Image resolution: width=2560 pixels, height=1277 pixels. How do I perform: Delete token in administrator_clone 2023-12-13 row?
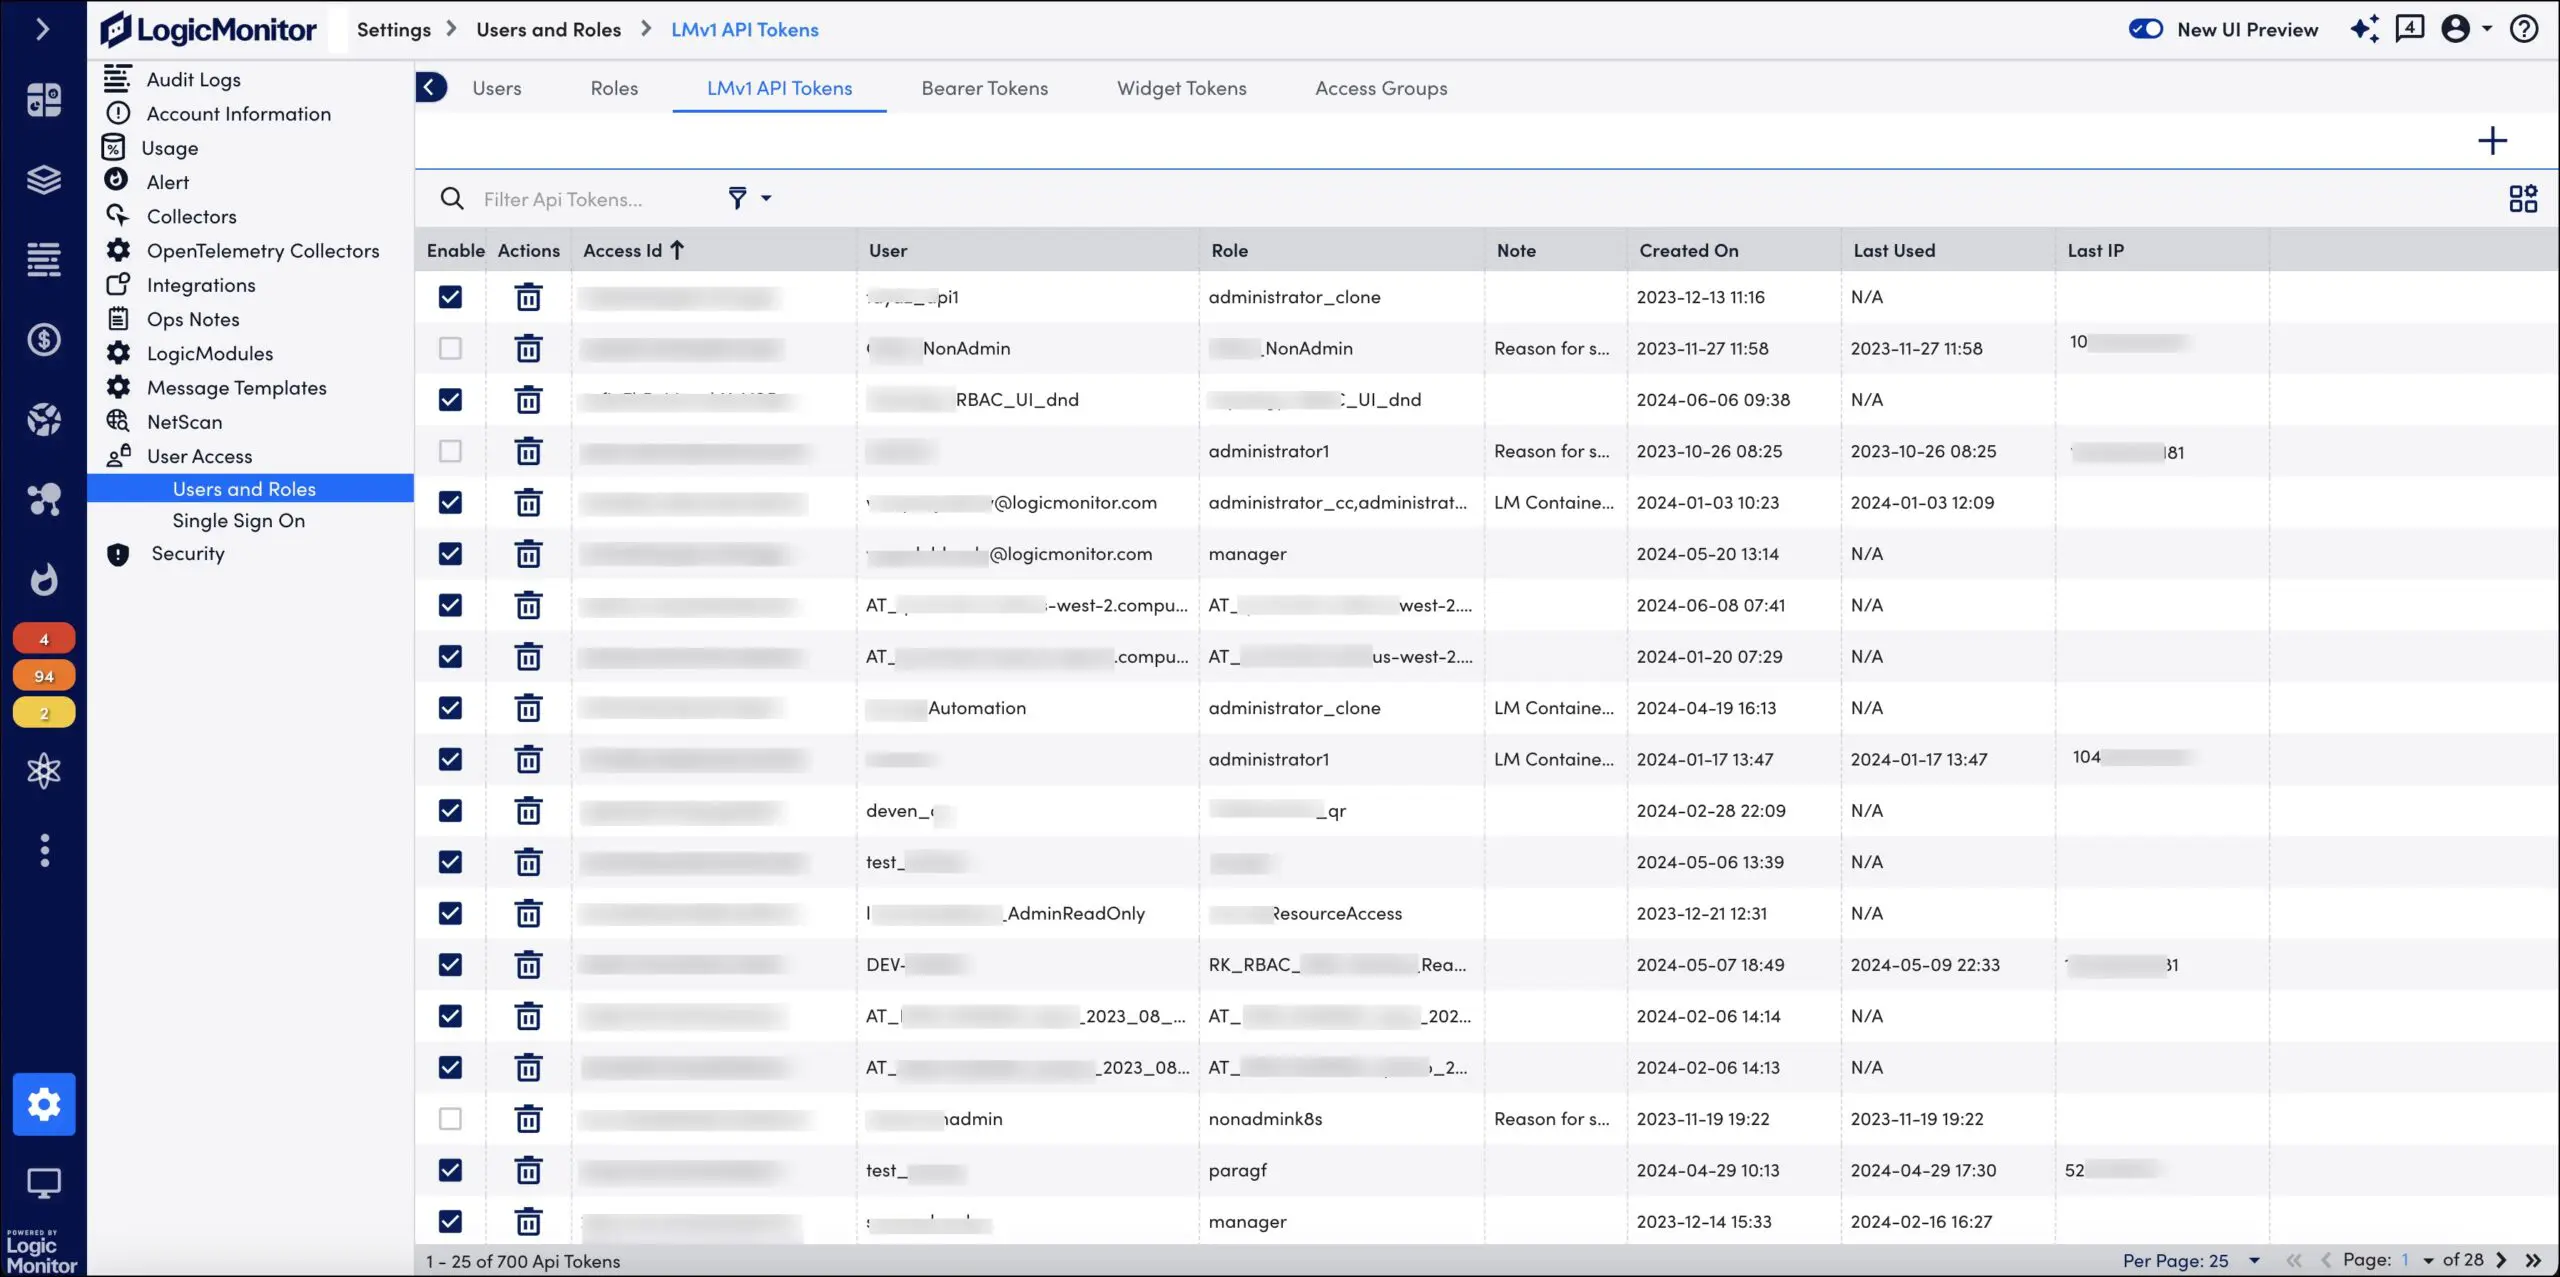pyautogui.click(x=528, y=297)
